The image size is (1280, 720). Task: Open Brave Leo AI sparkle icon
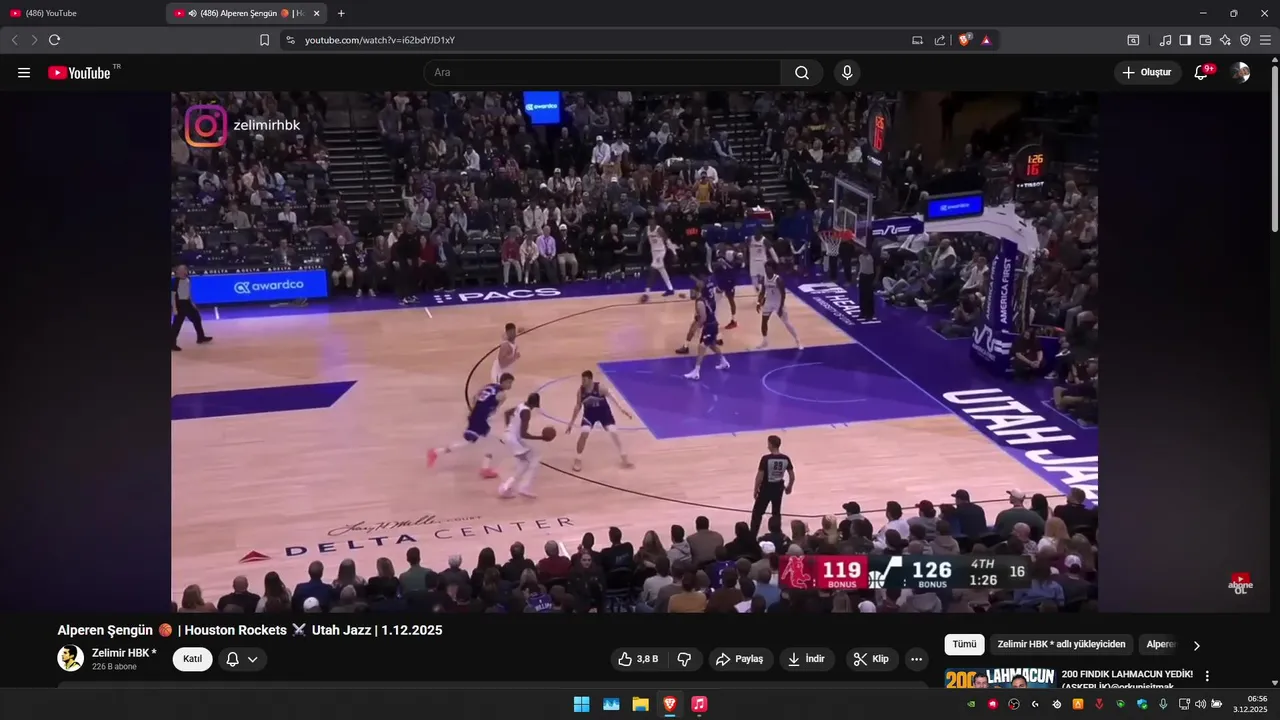click(x=1225, y=40)
